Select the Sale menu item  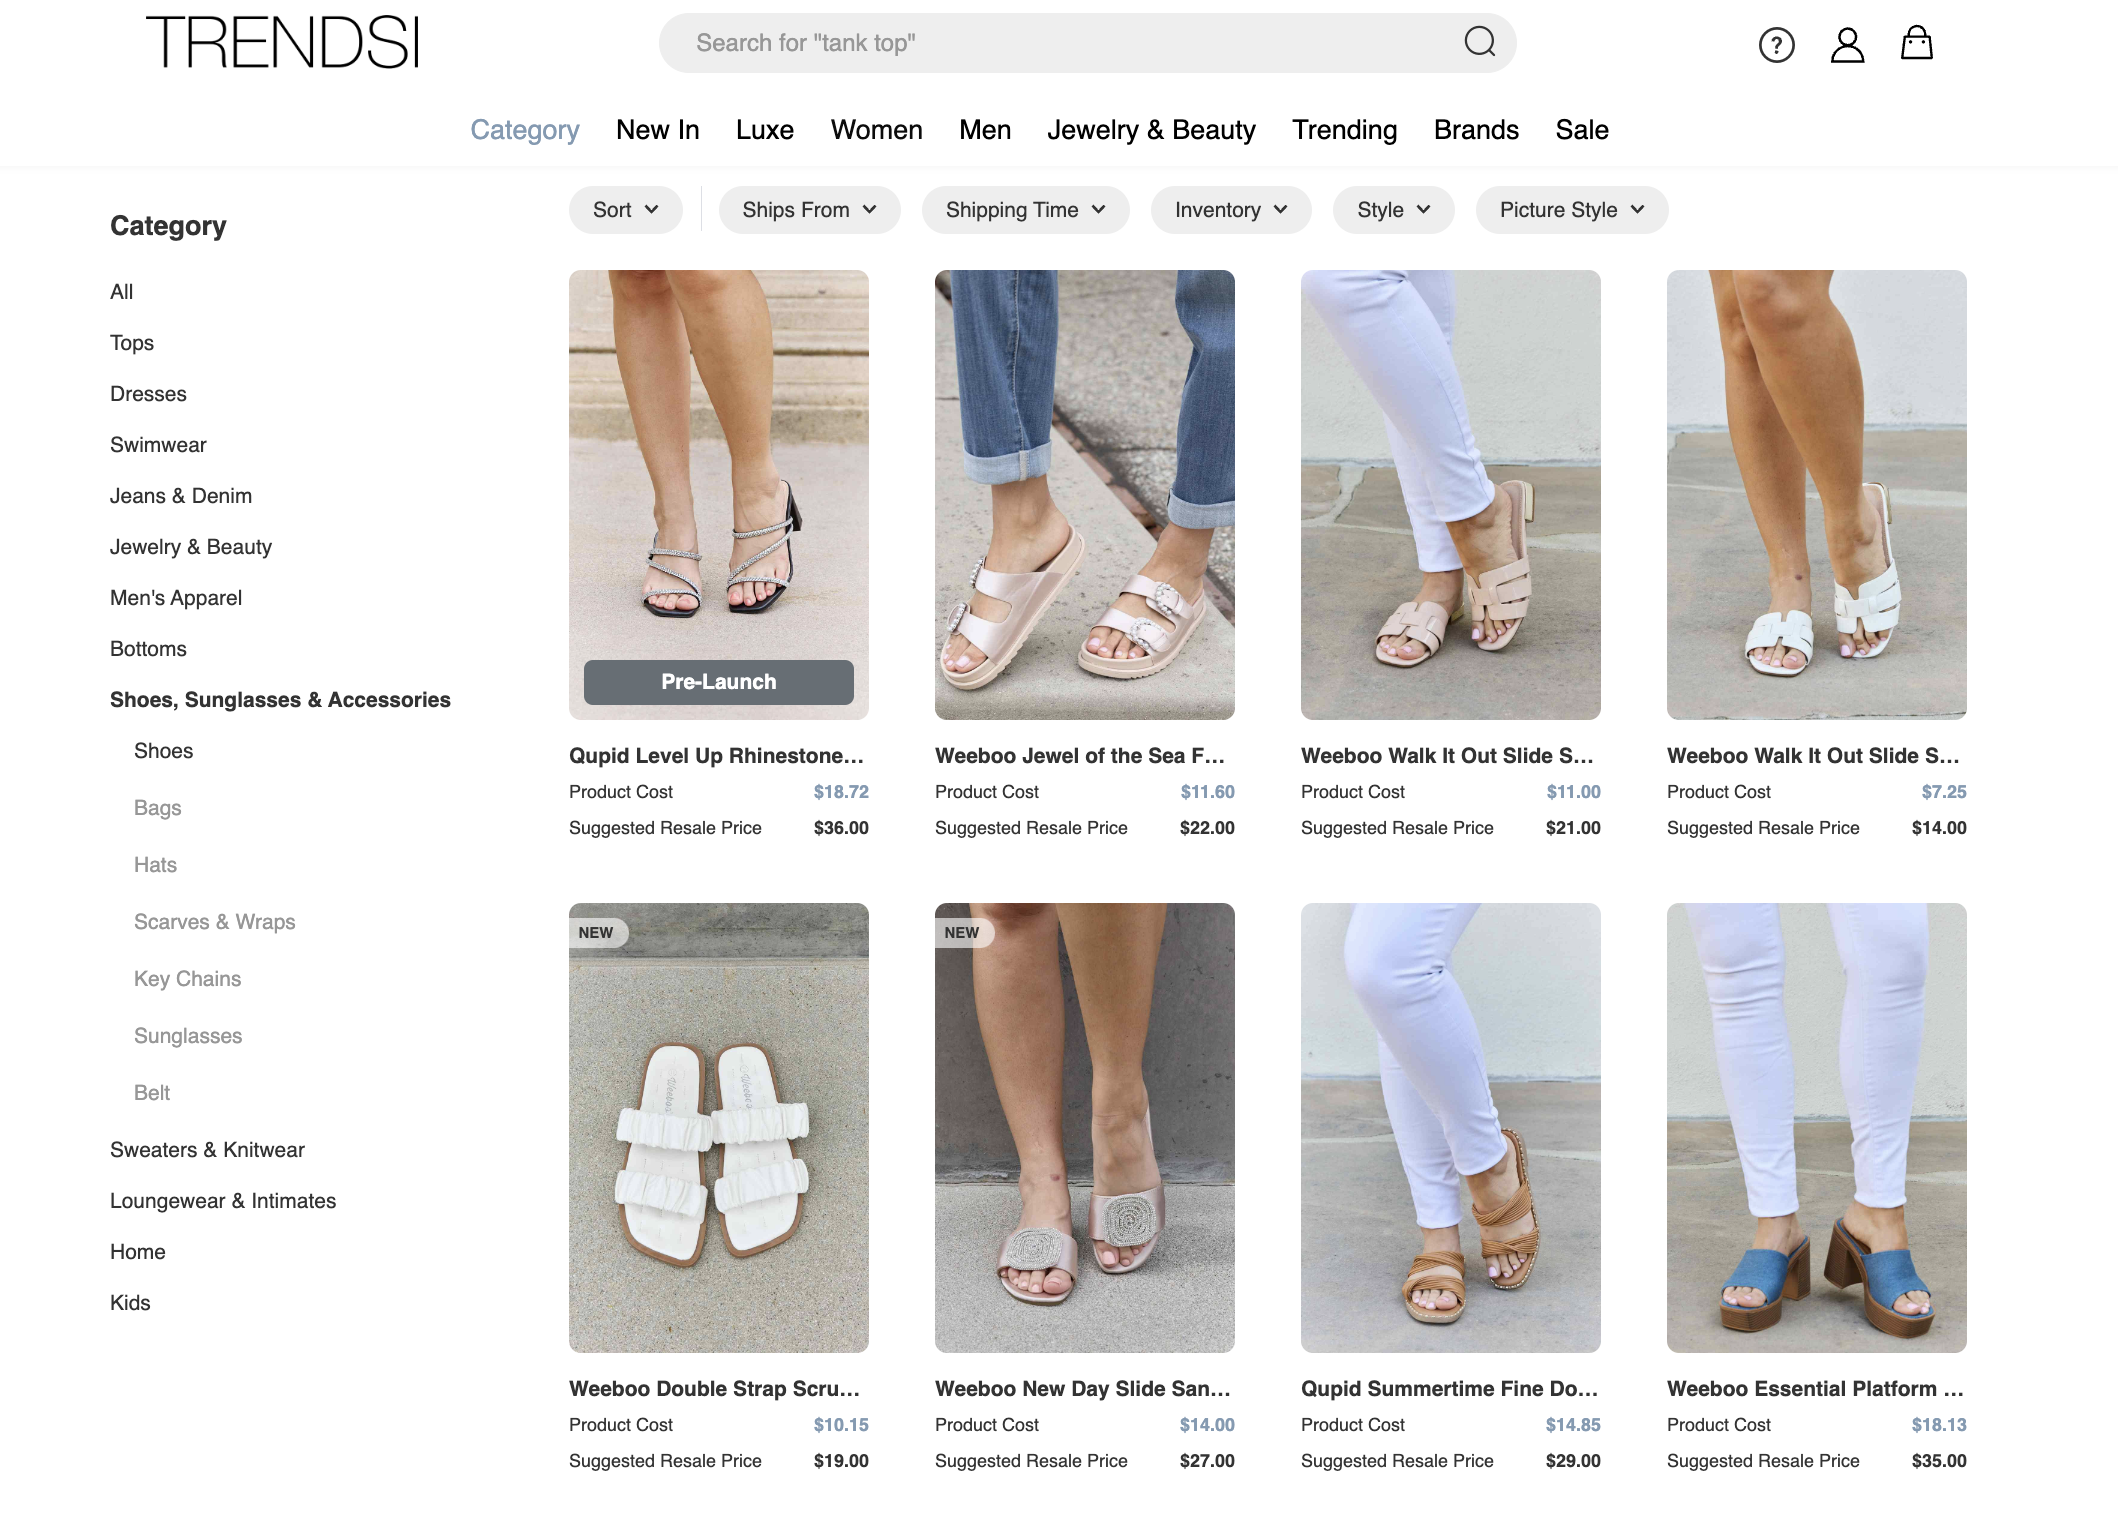[1582, 129]
